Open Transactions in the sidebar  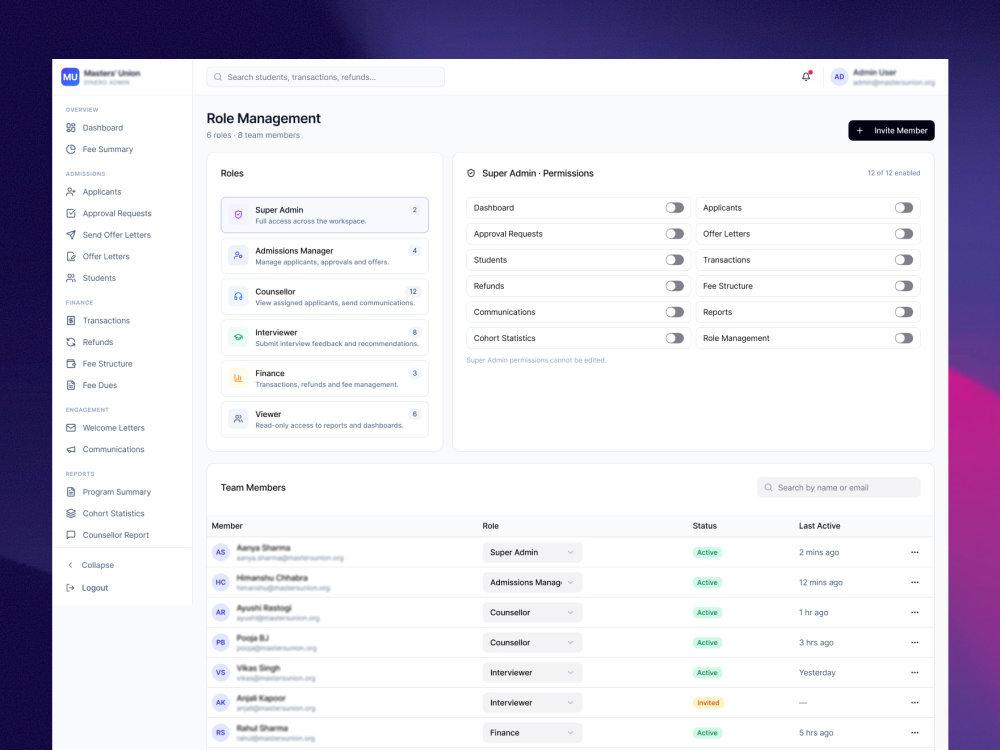click(x=98, y=321)
